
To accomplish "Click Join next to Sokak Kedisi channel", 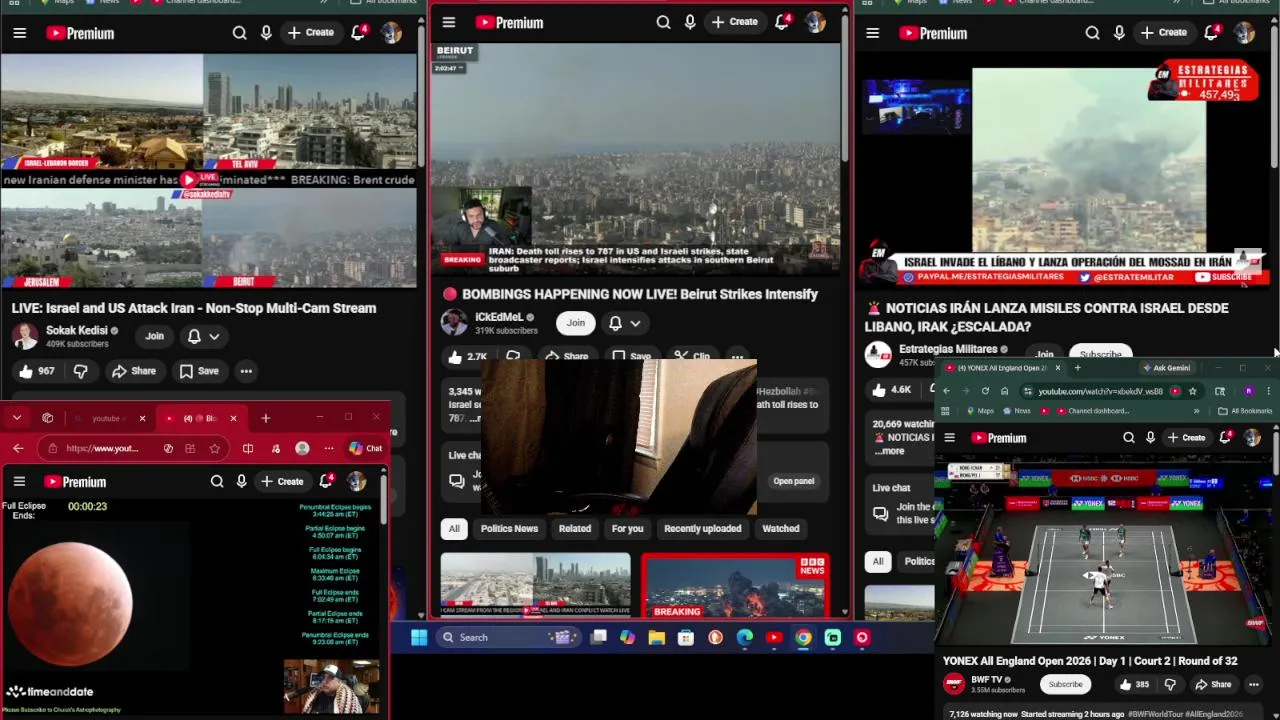I will 154,337.
